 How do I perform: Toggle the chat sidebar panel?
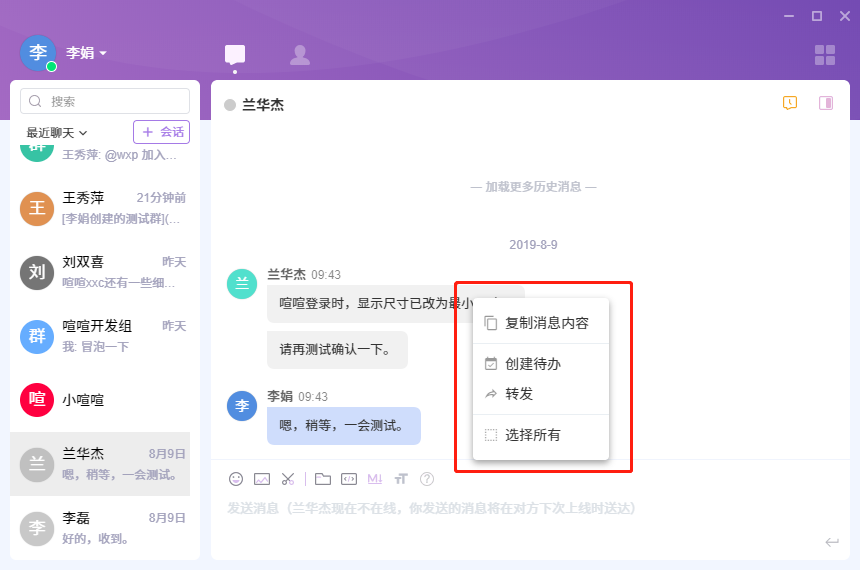826,103
